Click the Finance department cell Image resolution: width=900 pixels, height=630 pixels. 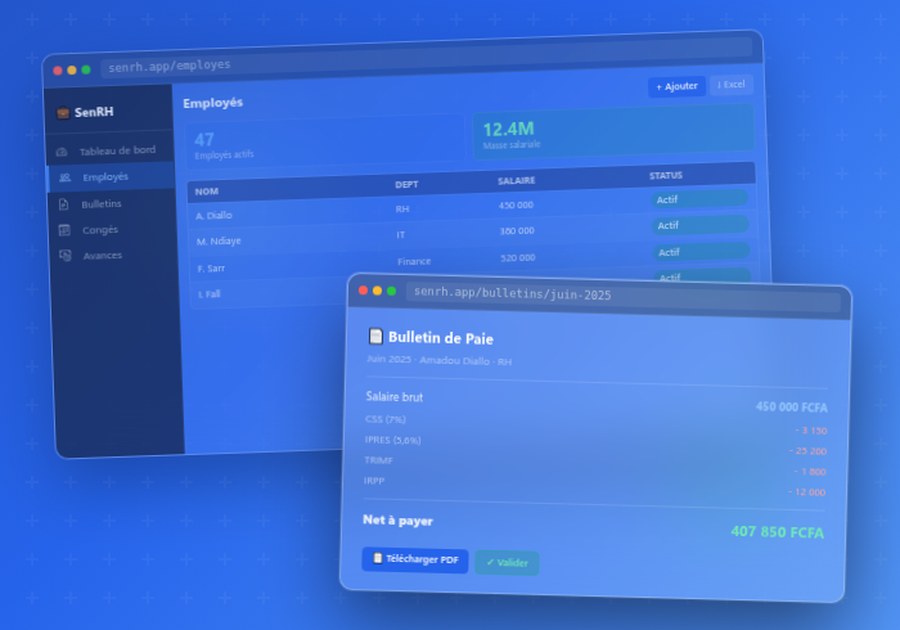point(414,262)
